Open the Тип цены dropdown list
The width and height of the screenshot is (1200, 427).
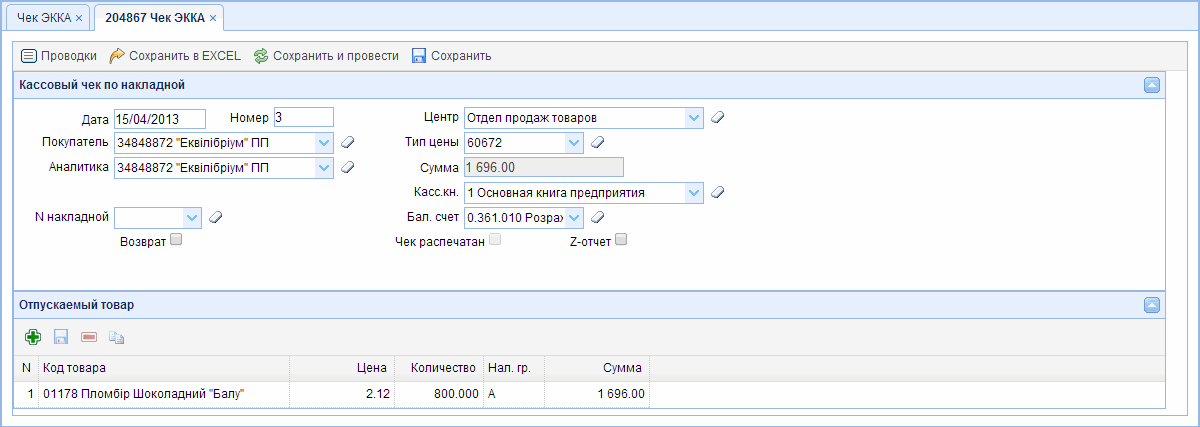(574, 143)
